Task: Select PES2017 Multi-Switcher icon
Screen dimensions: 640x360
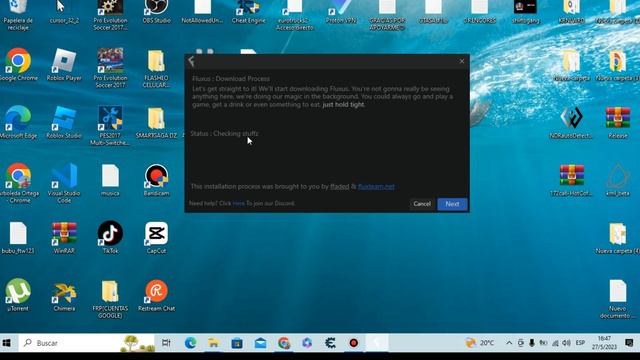Action: [110, 125]
